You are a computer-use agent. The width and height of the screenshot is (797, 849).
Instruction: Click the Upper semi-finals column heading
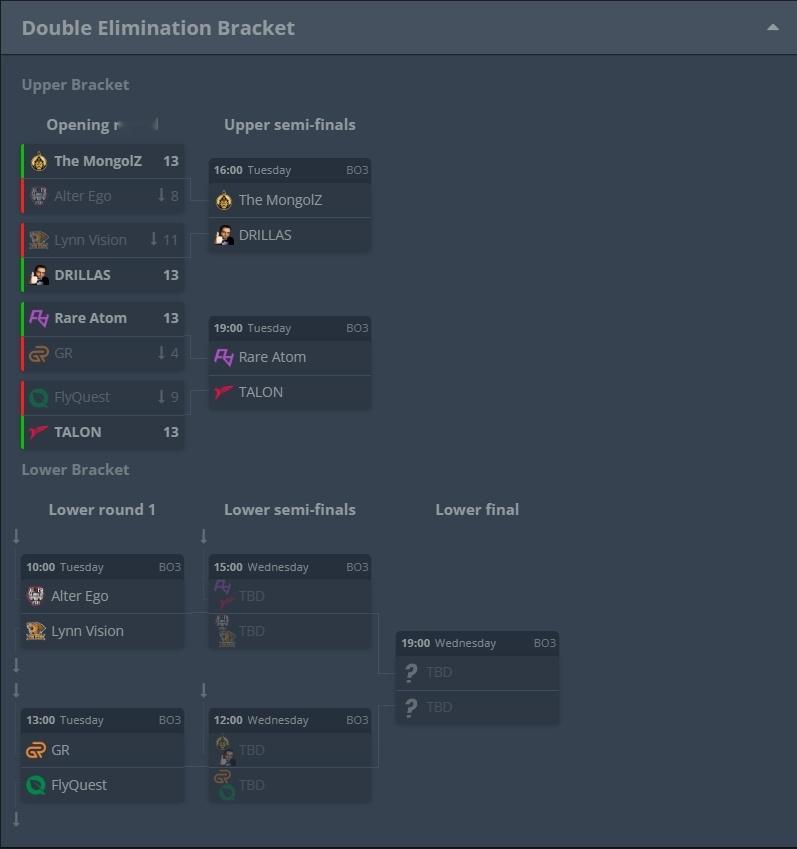click(x=290, y=125)
